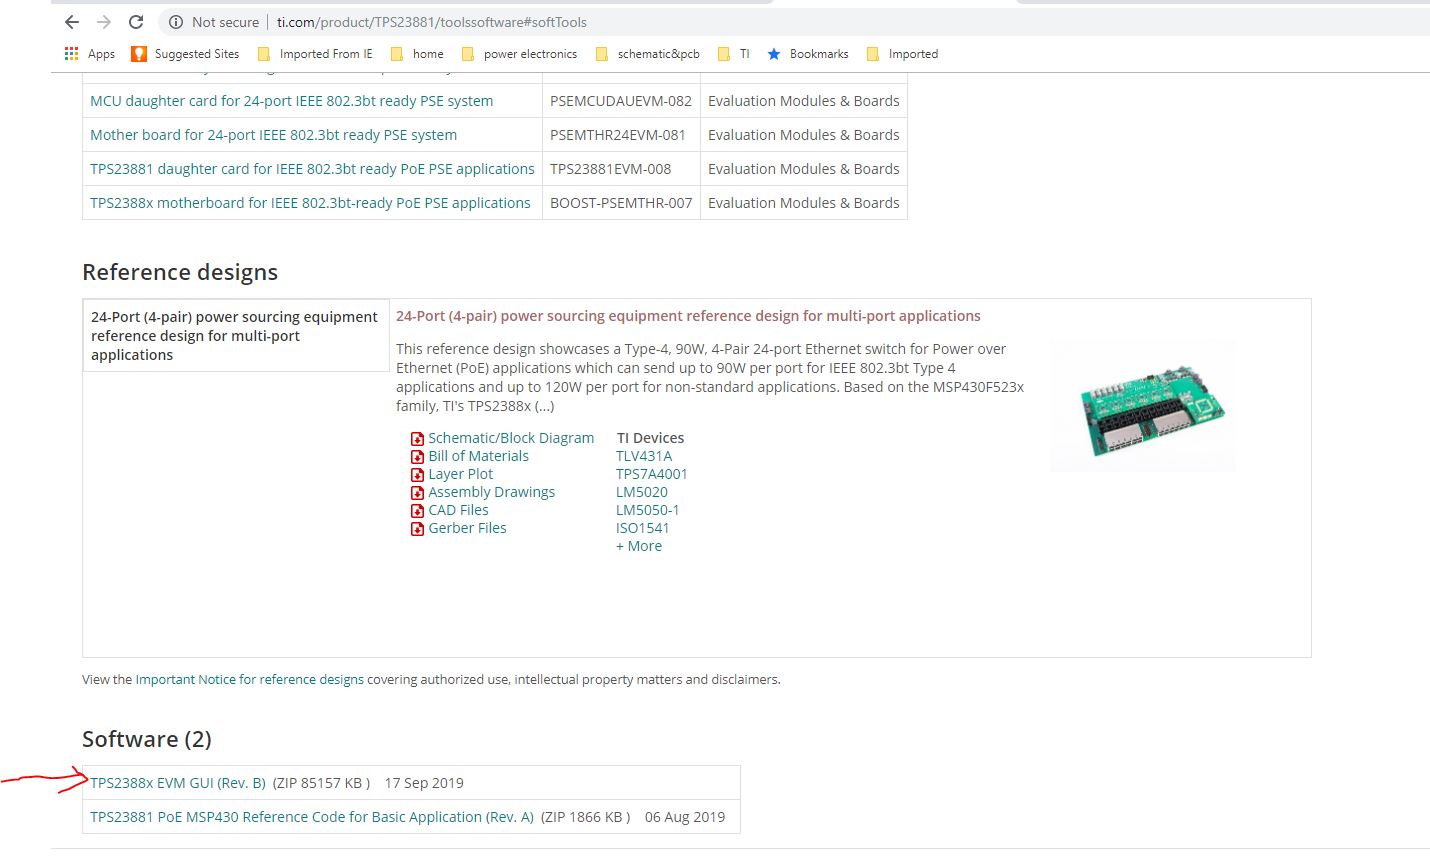The width and height of the screenshot is (1430, 861).
Task: Click the Software (2) heading
Action: pyautogui.click(x=147, y=739)
